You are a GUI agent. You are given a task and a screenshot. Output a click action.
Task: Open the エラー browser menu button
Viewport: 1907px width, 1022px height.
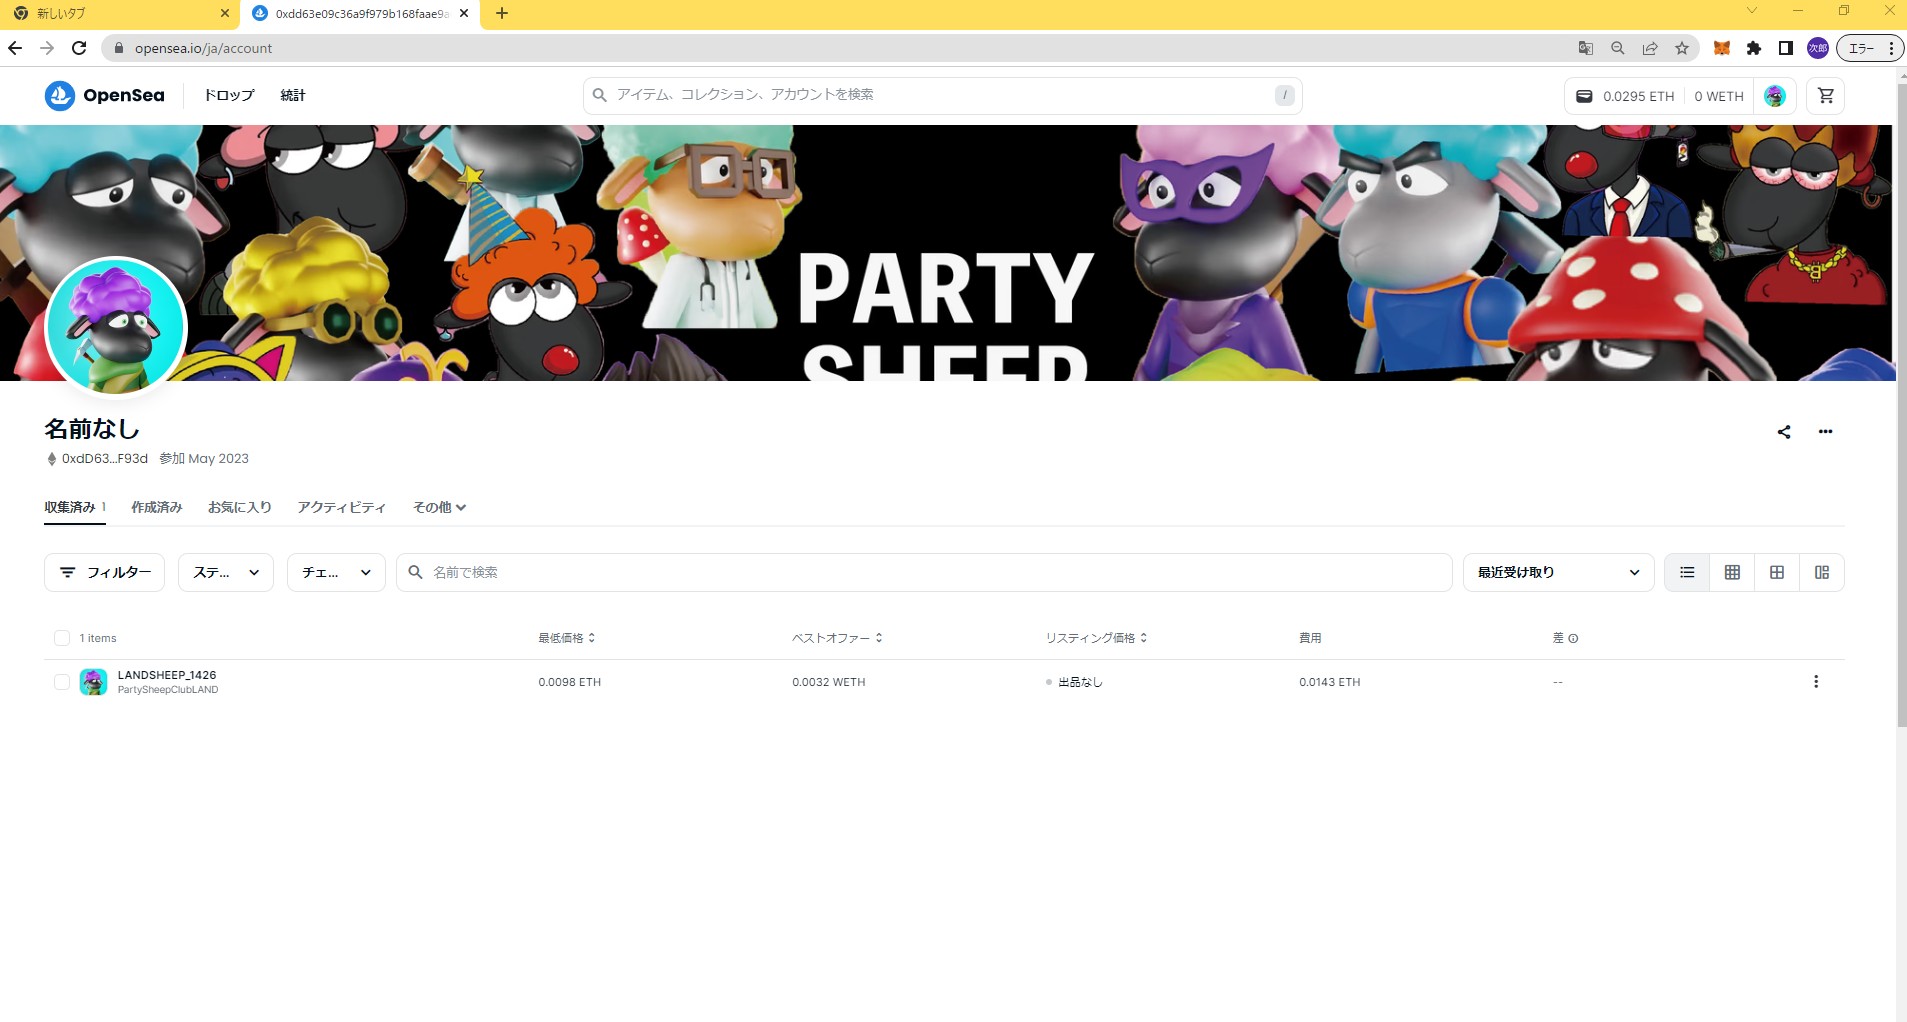click(1870, 48)
